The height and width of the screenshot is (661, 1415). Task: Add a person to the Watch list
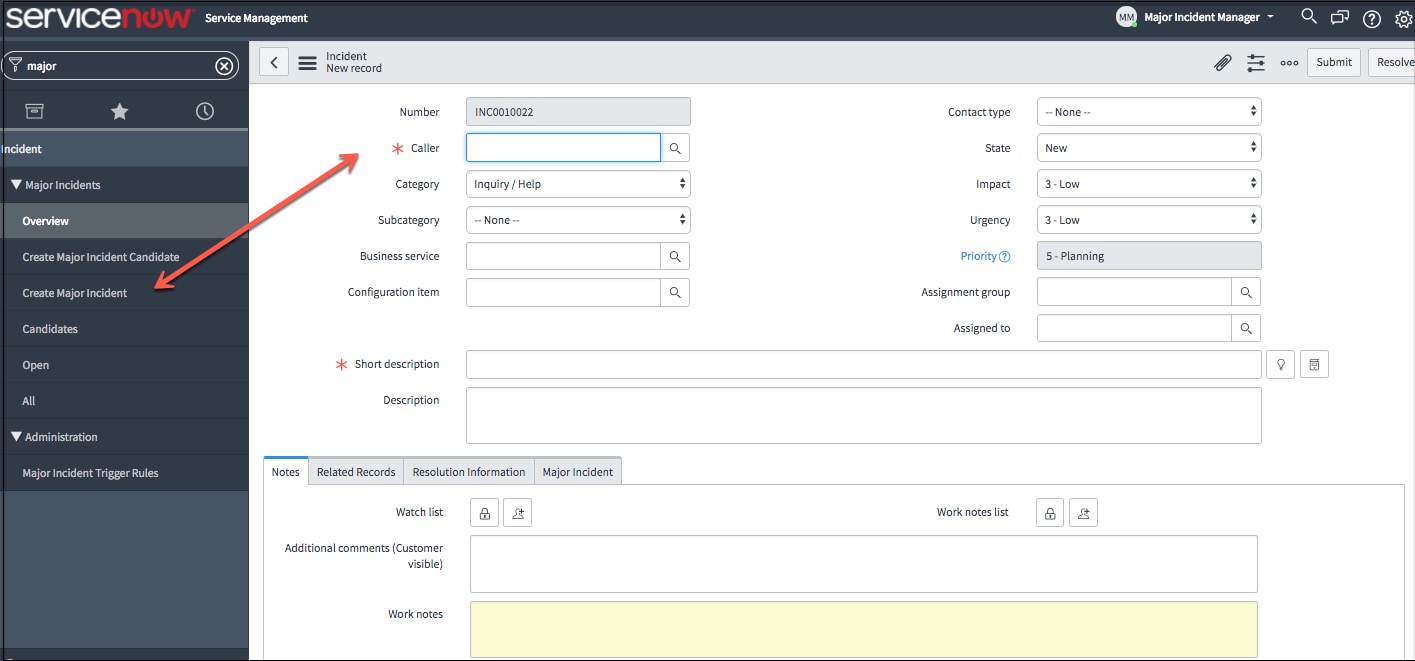point(517,511)
